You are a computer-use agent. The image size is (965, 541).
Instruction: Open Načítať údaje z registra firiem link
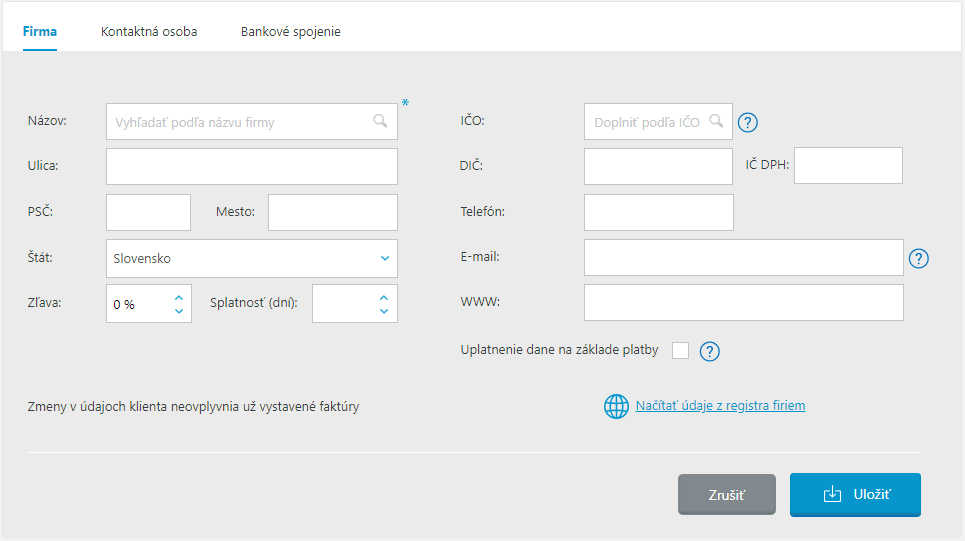tap(720, 406)
